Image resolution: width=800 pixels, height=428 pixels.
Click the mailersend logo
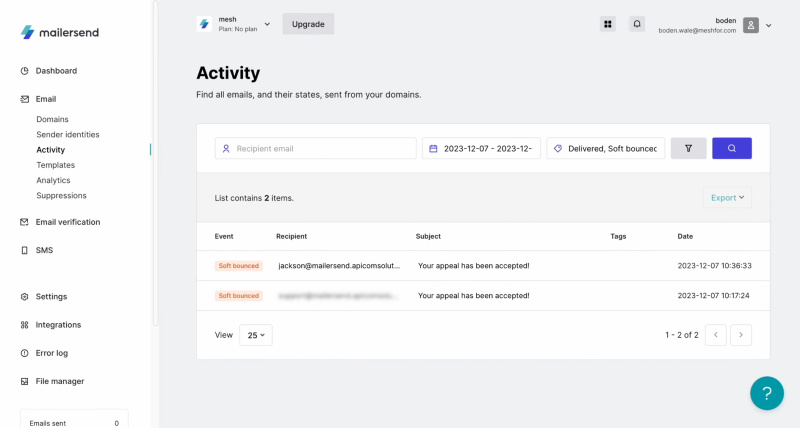point(62,32)
